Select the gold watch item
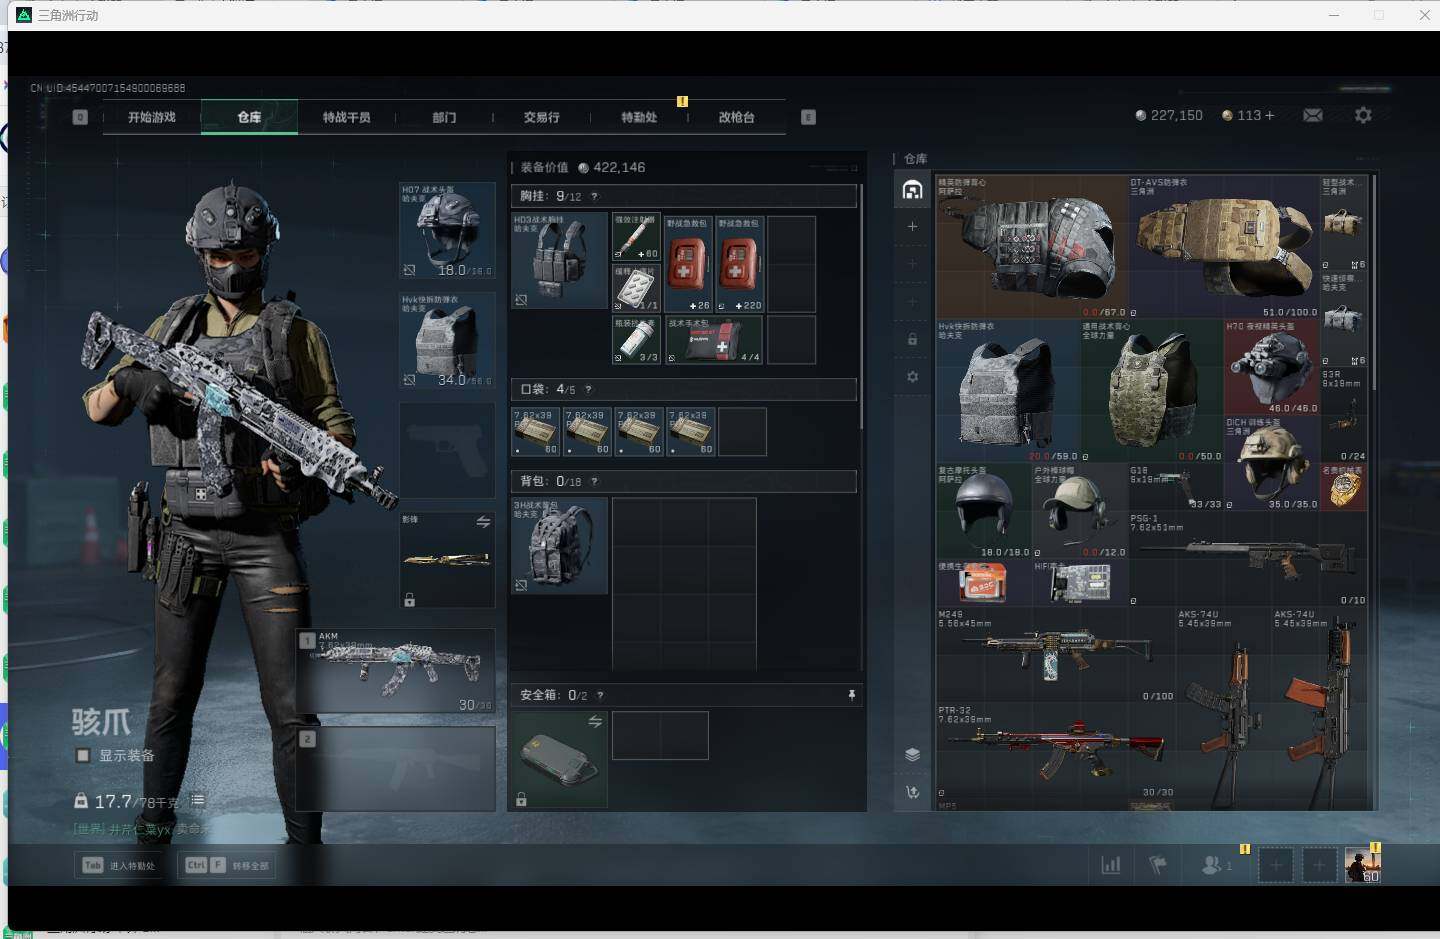1440x939 pixels. point(1344,487)
